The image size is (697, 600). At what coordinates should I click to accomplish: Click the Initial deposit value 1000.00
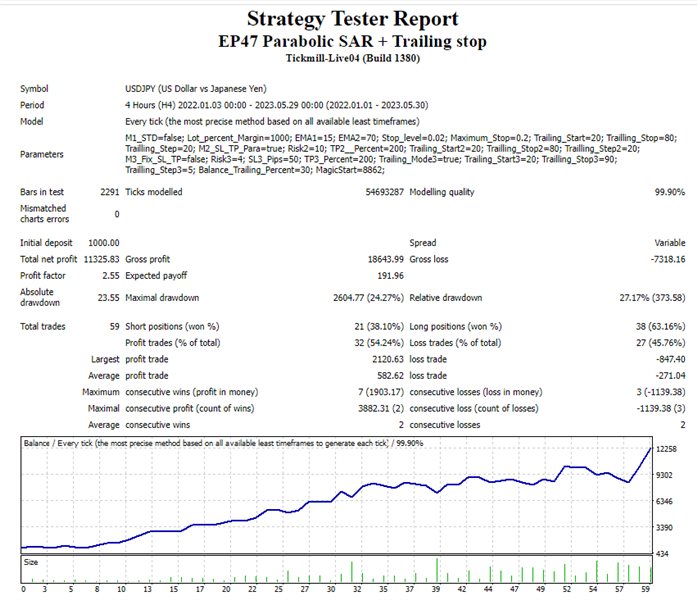point(104,243)
